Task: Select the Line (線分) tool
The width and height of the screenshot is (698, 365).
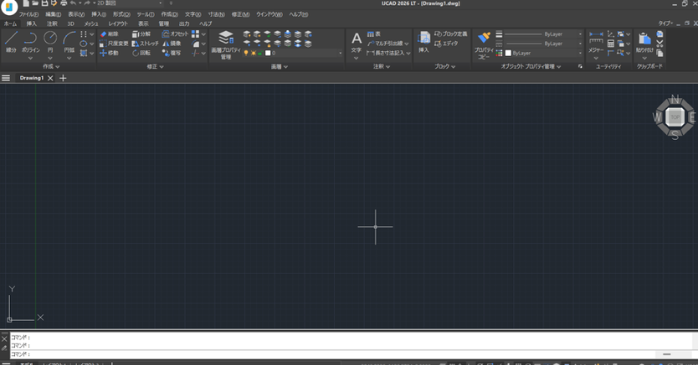Action: point(11,42)
